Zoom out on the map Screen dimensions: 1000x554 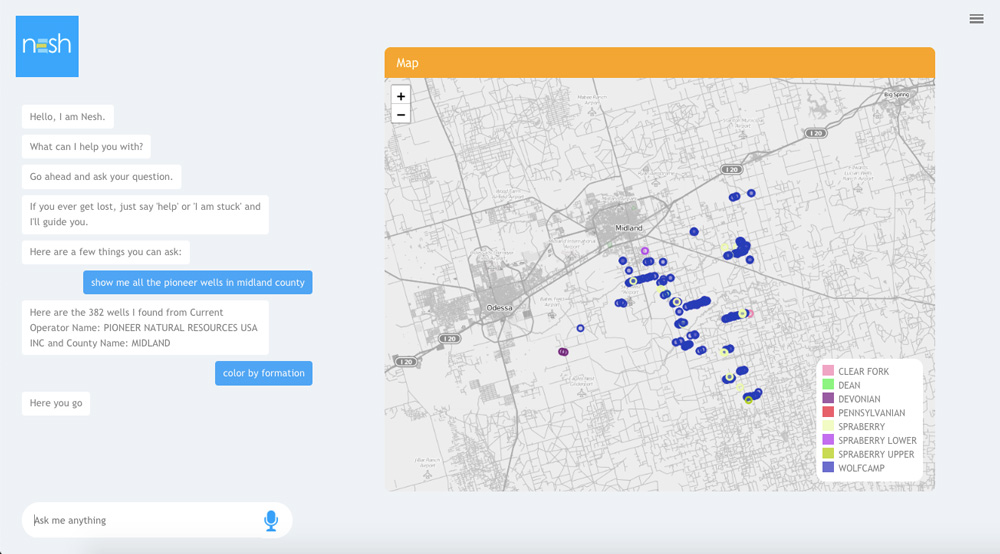click(x=401, y=115)
